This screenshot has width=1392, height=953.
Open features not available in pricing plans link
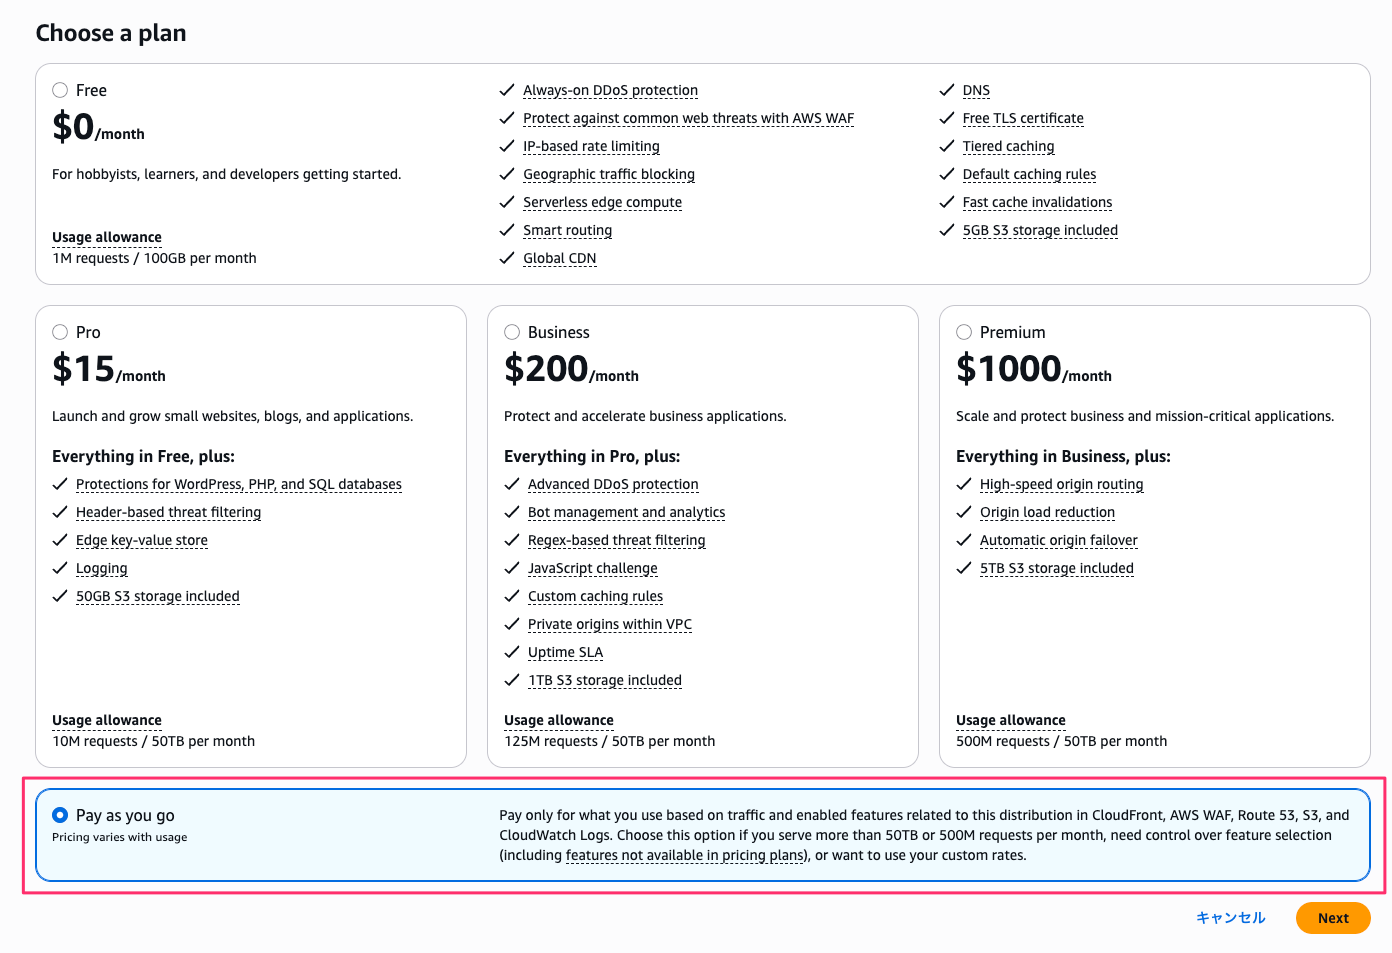pos(686,855)
